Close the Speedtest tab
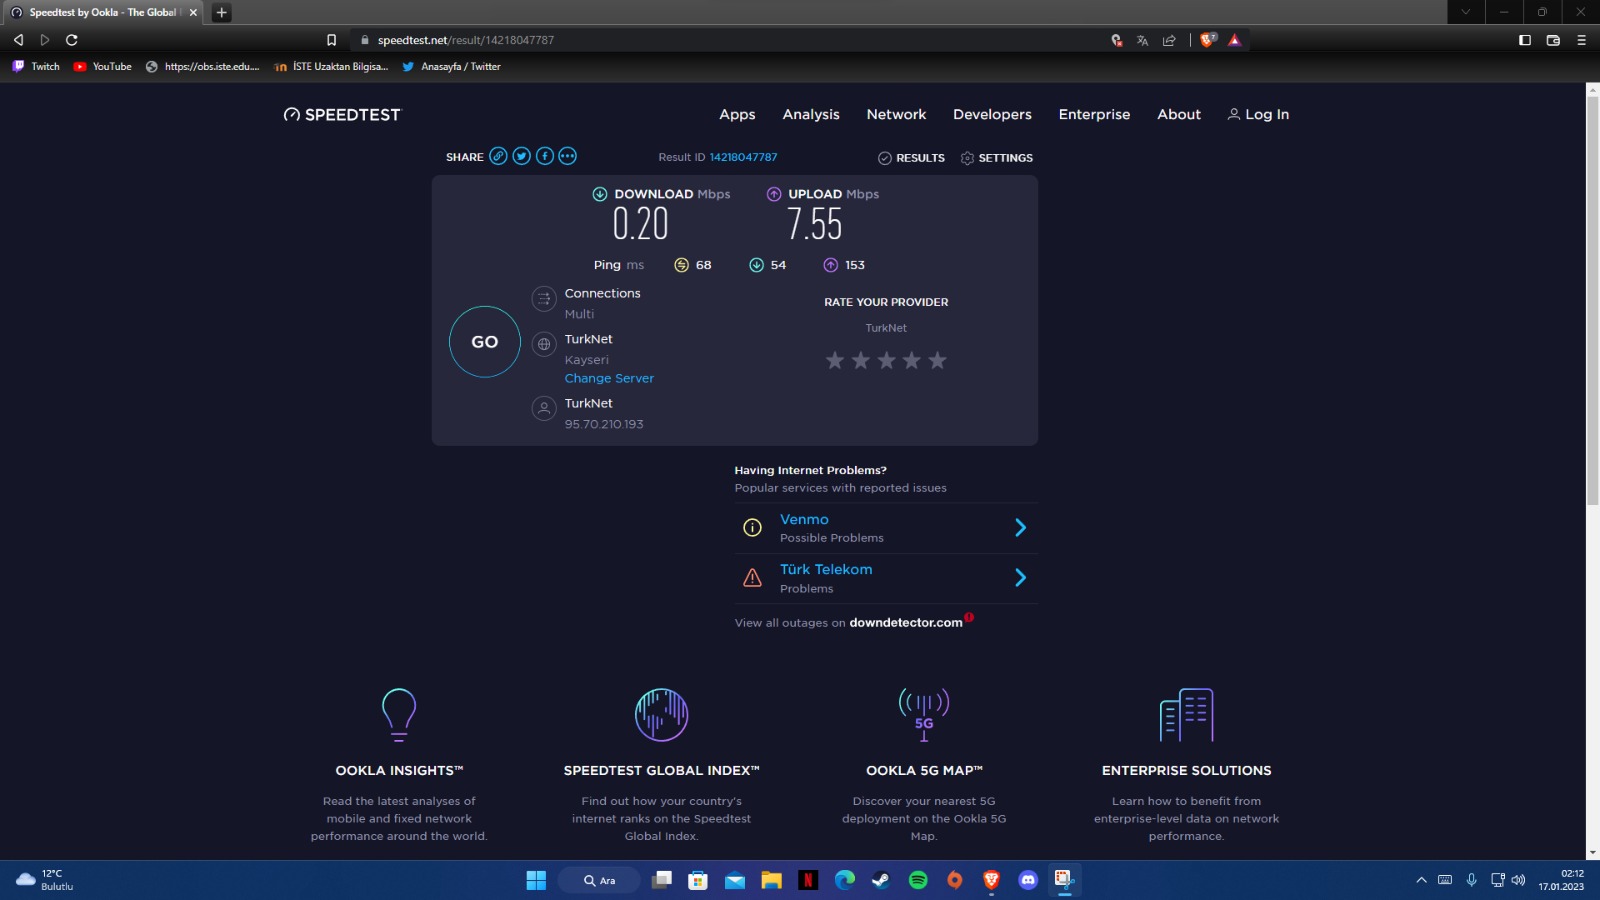 [x=194, y=13]
